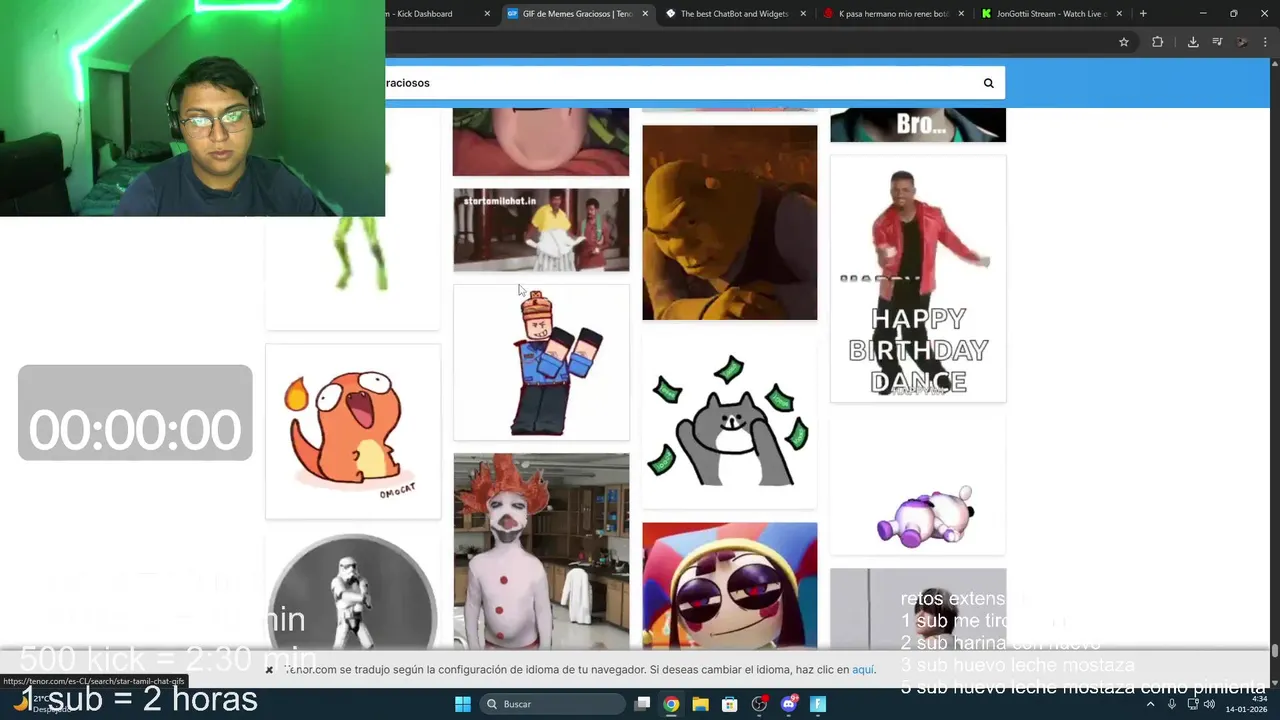1280x720 pixels.
Task: Dismiss the language translation notice X
Action: tap(269, 670)
